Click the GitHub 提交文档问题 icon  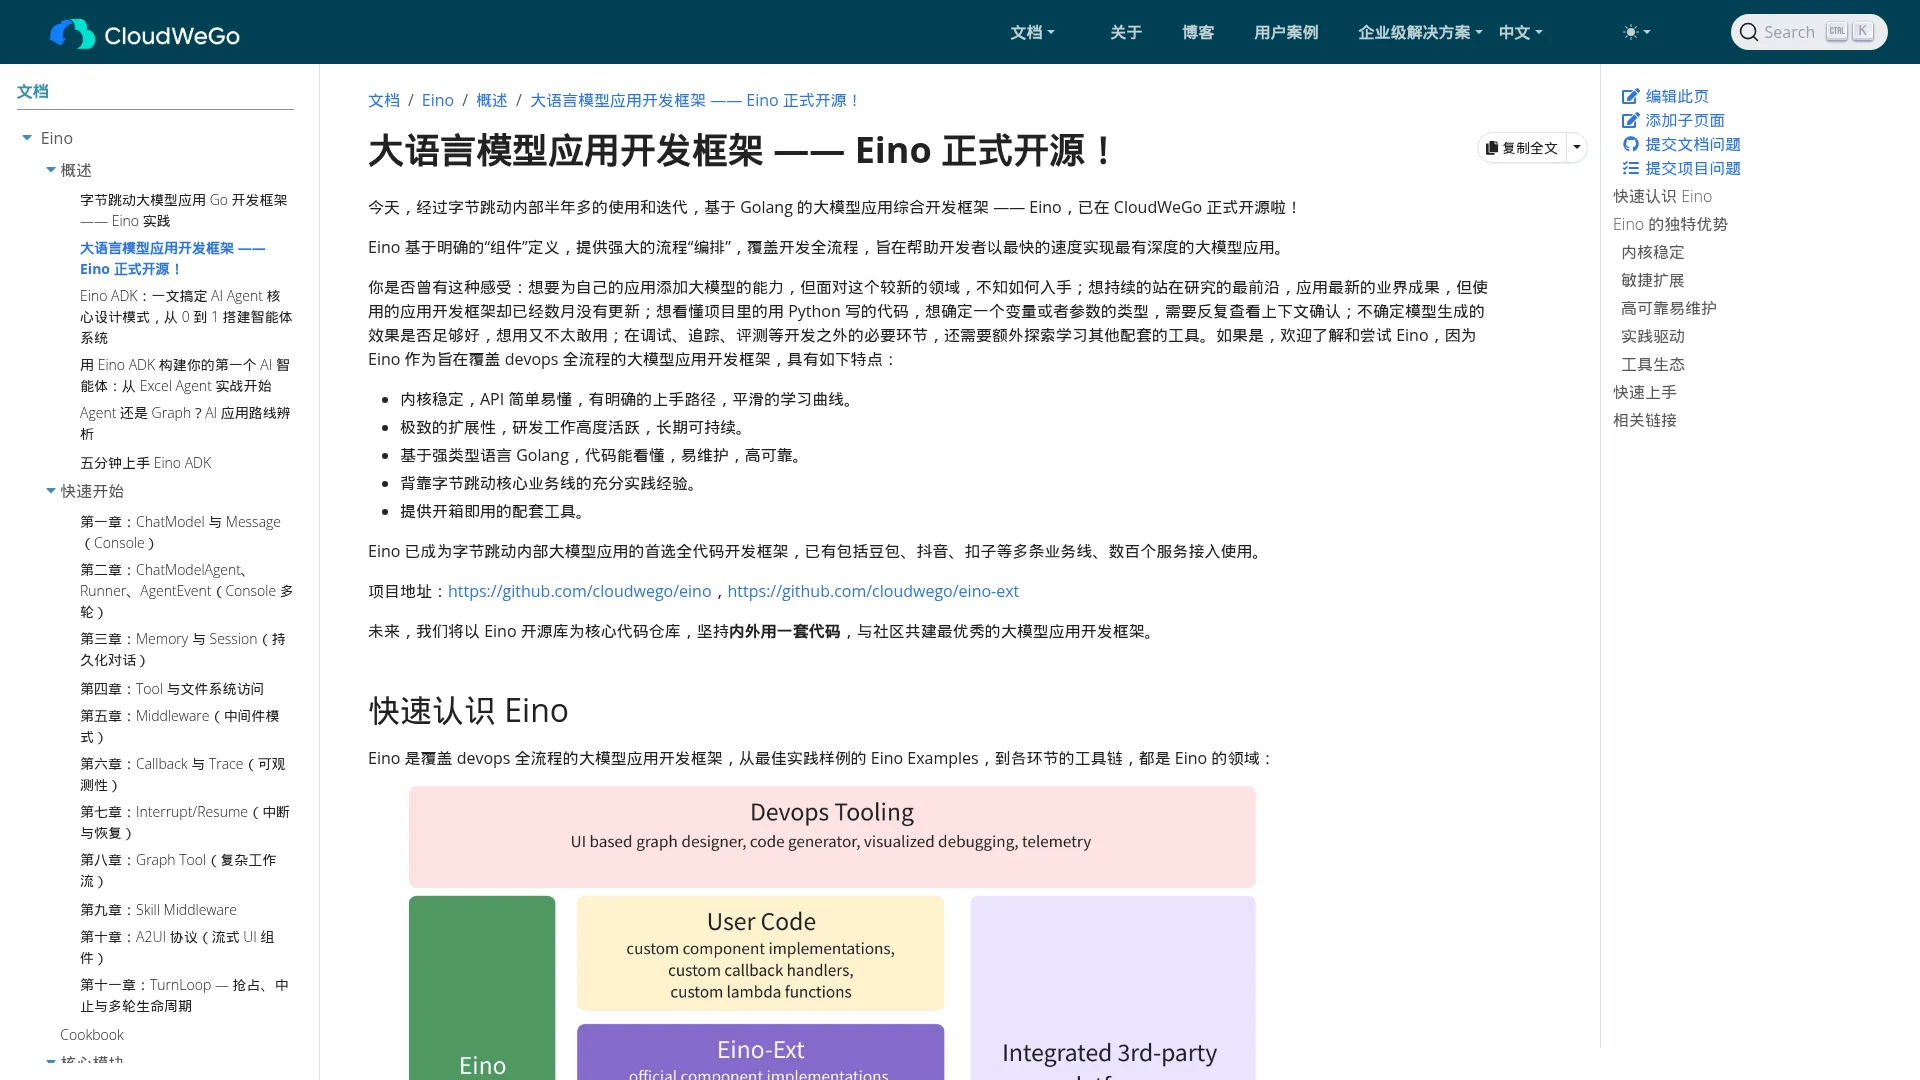point(1630,144)
